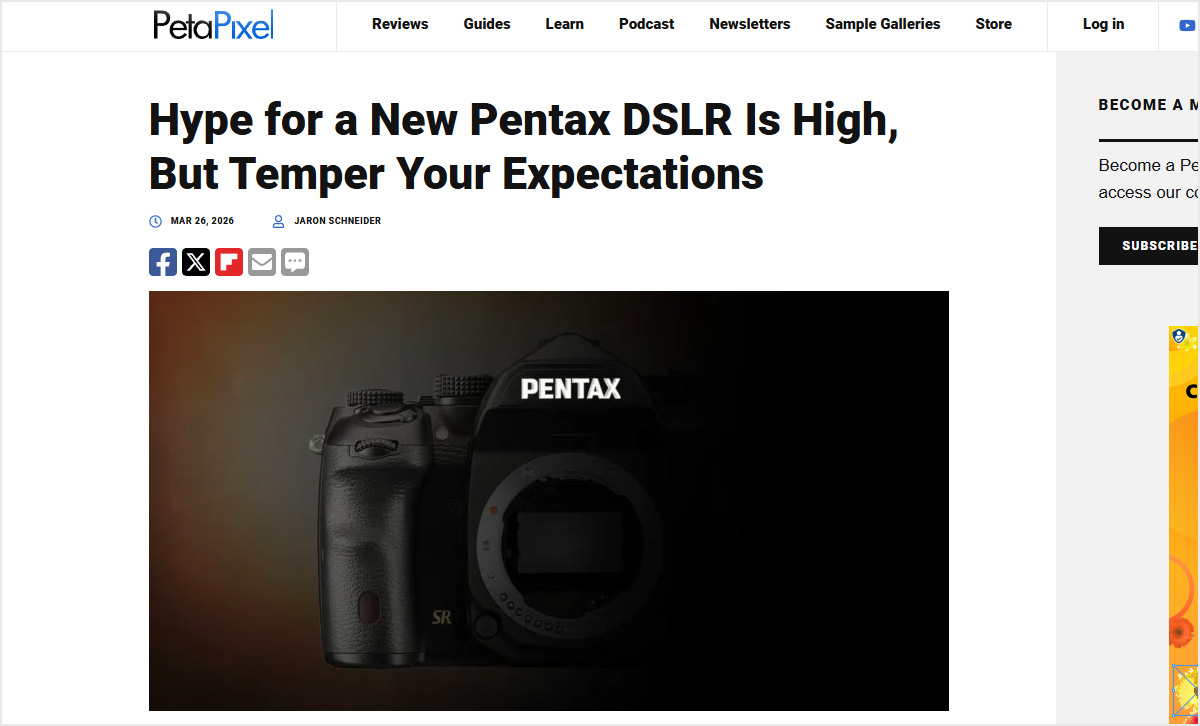Image resolution: width=1200 pixels, height=726 pixels.
Task: Open Newsletters page
Action: (x=750, y=24)
